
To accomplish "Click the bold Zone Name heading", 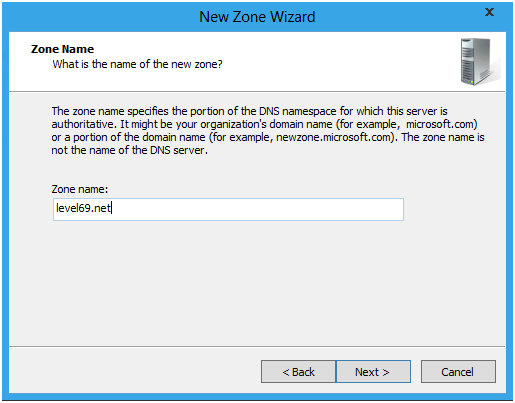I will coord(62,49).
